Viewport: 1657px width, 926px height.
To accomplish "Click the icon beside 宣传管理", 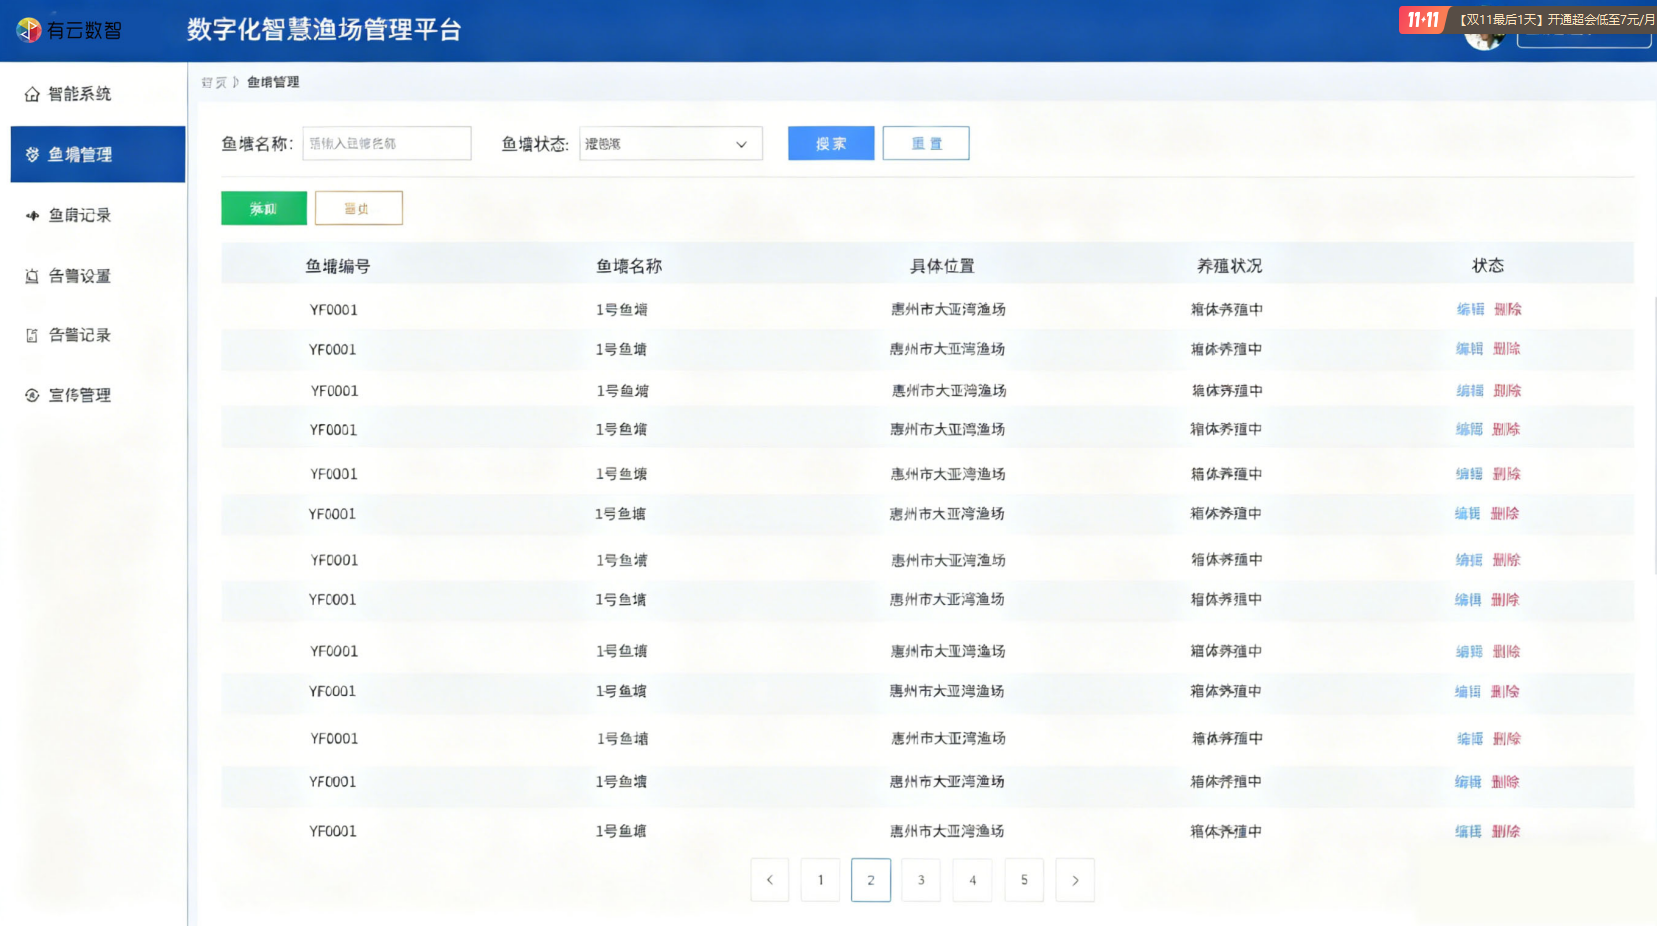I will tap(32, 396).
